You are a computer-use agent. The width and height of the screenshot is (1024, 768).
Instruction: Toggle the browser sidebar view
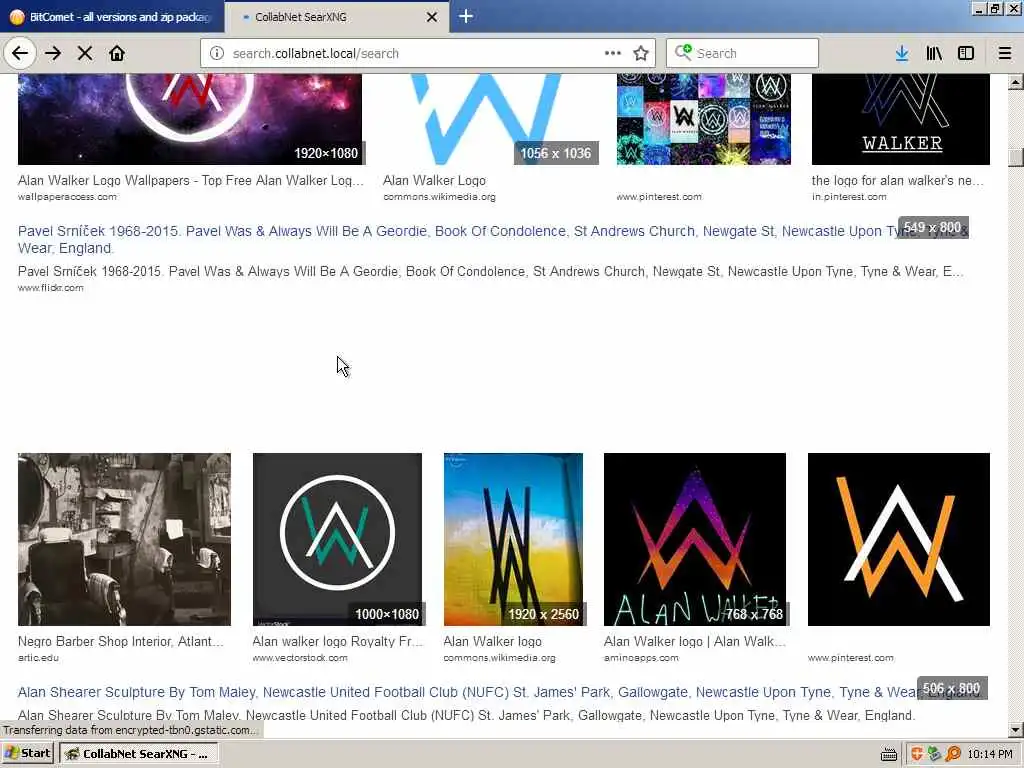point(966,54)
